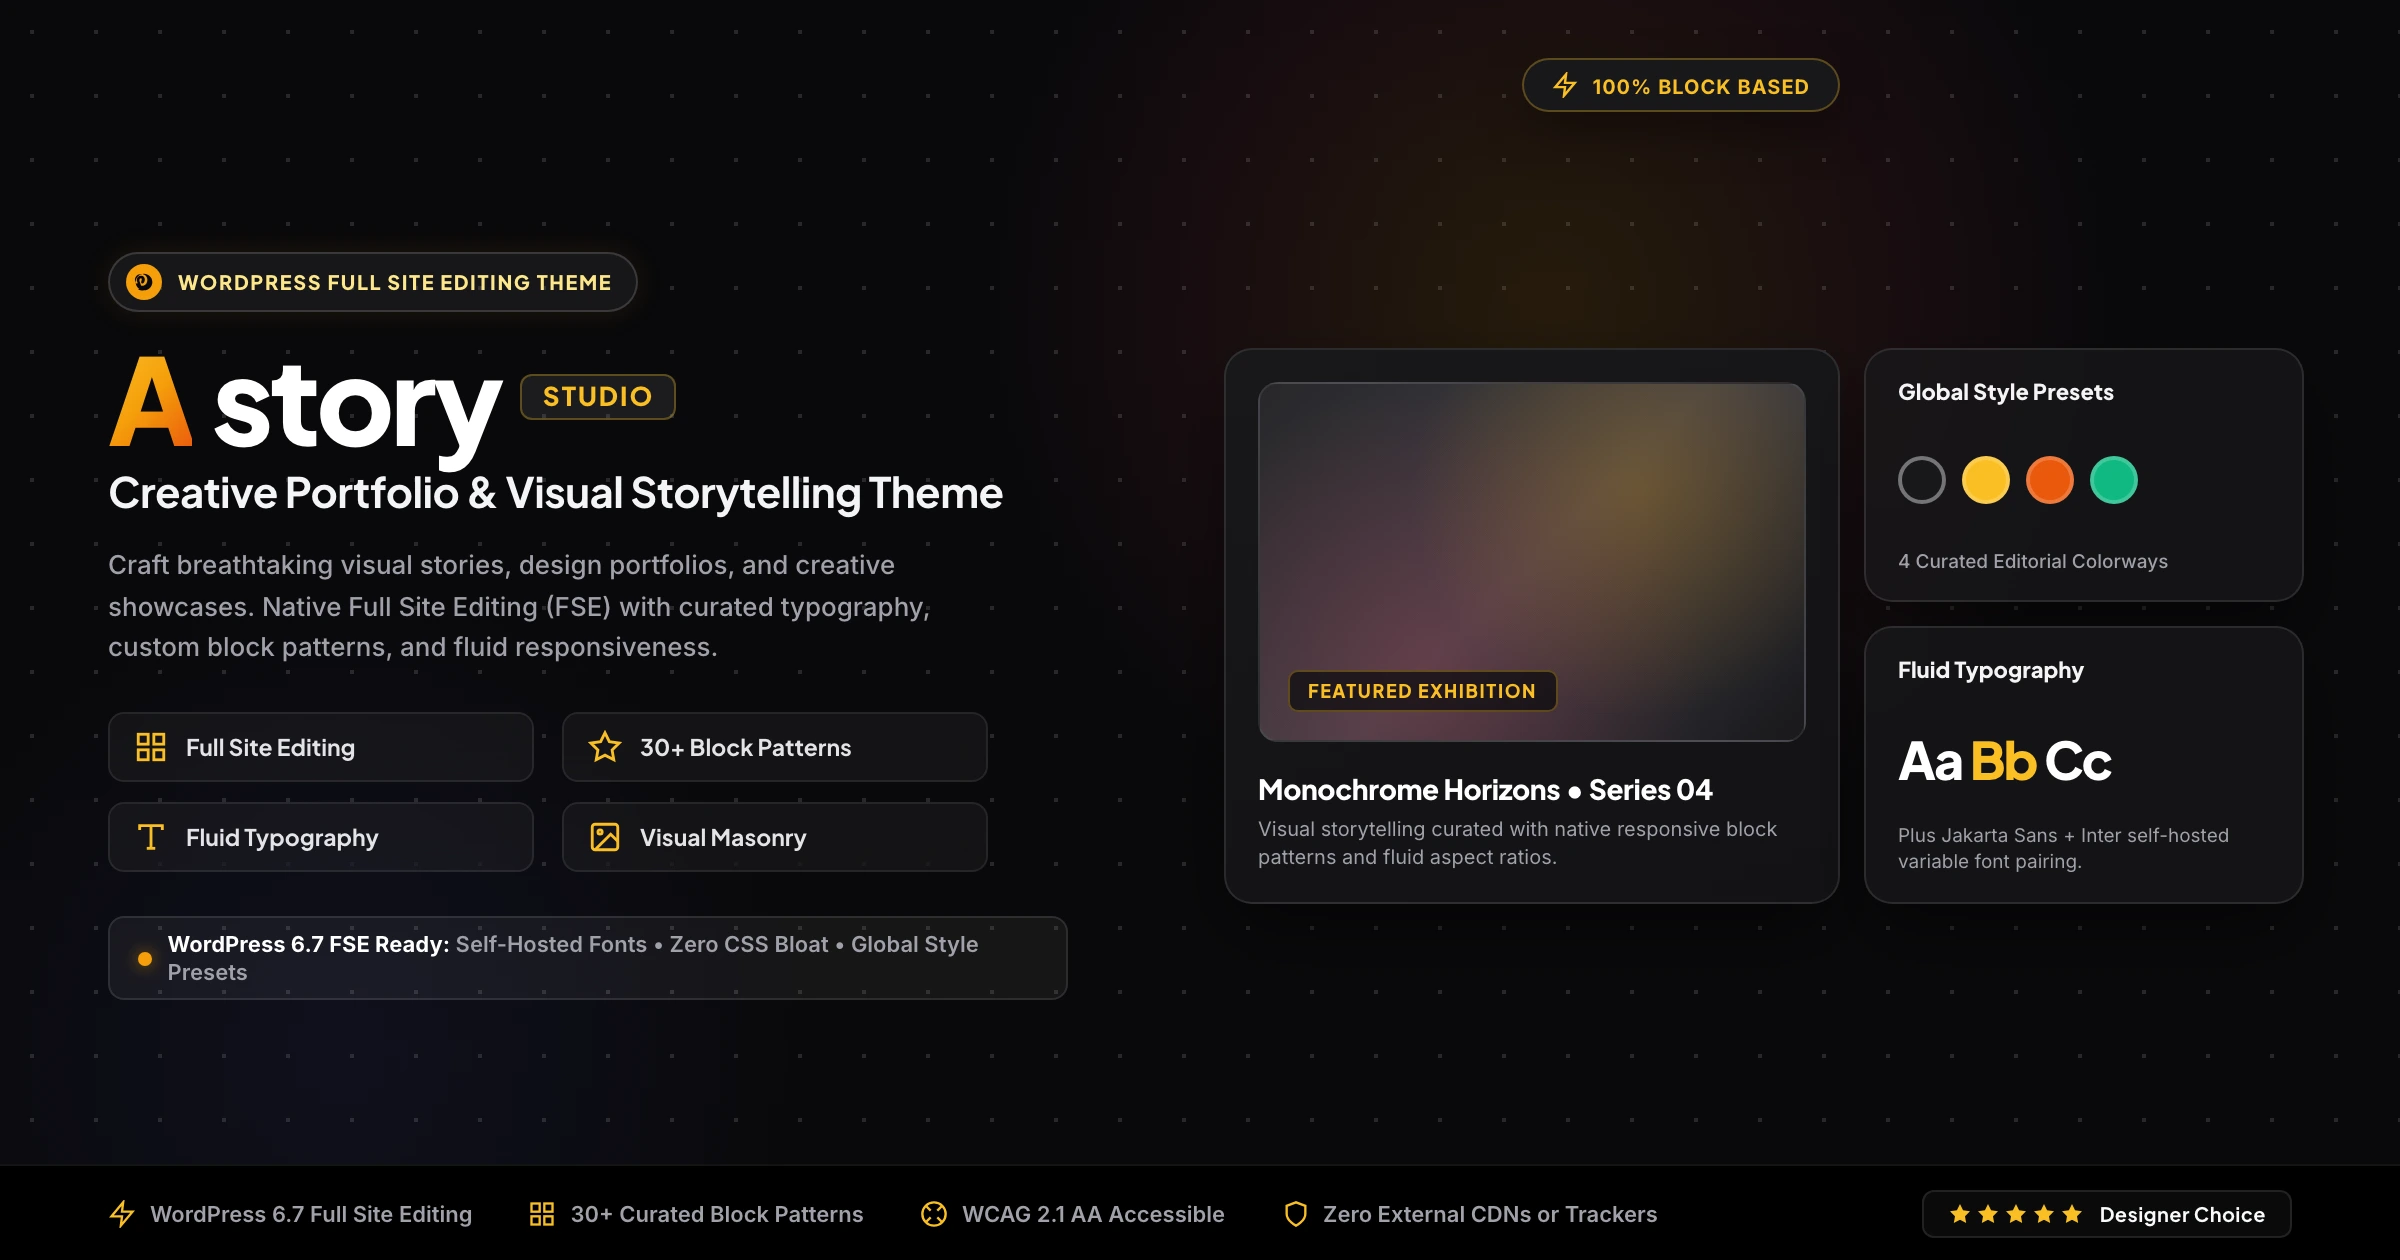Click the Full Site Editing feature chip

tap(321, 747)
